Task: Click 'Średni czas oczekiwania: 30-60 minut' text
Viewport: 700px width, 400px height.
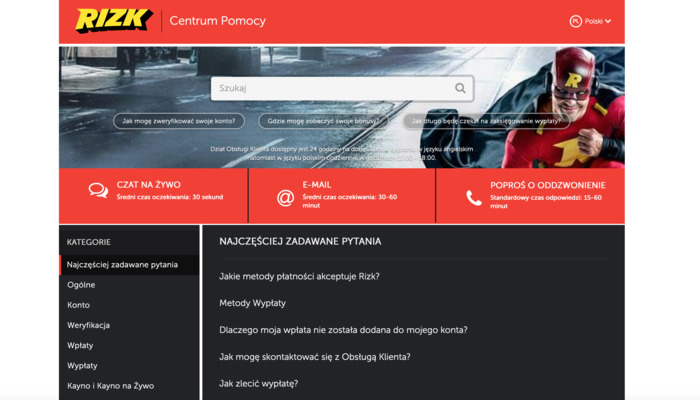Action: click(x=350, y=201)
